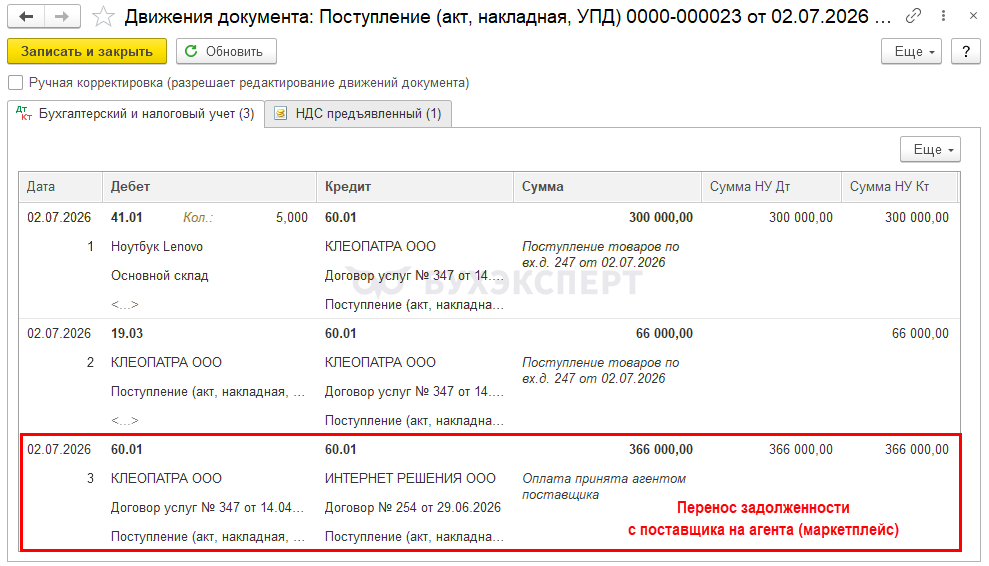Select the Ноутбук Lenovo cell
This screenshot has height=566, width=989.
click(x=157, y=247)
